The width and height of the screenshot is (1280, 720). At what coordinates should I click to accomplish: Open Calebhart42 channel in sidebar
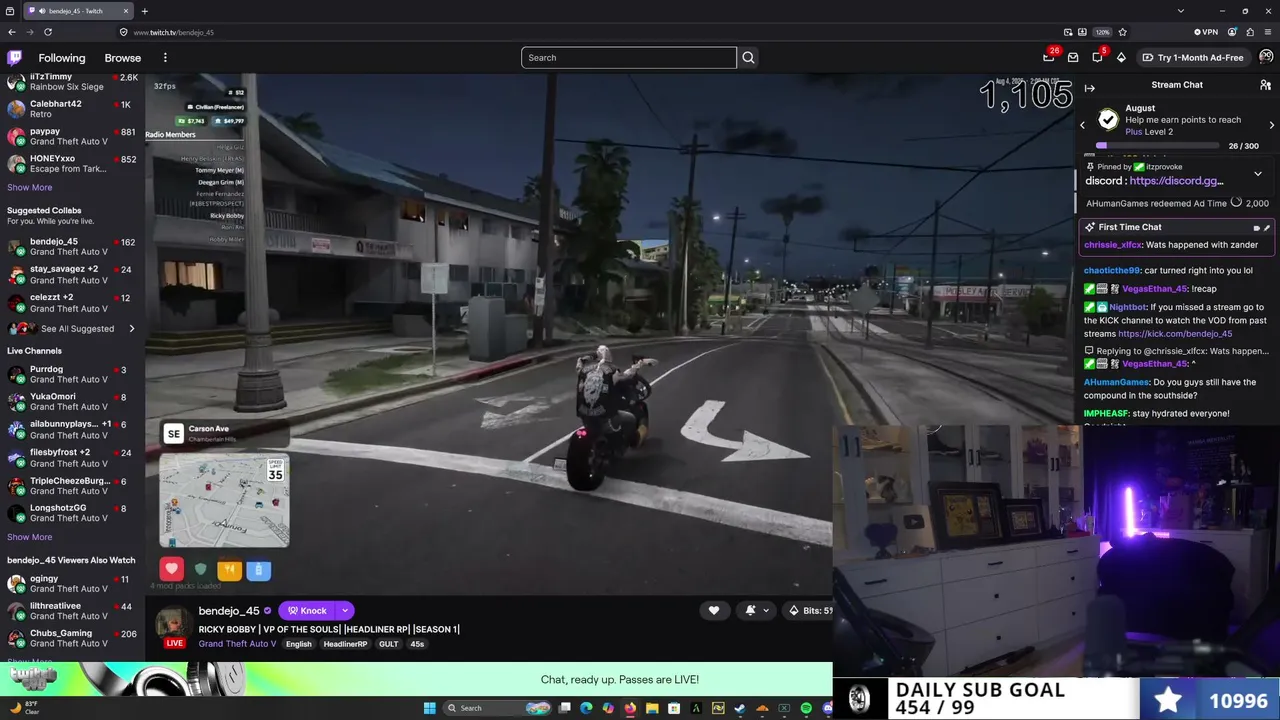[x=70, y=109]
